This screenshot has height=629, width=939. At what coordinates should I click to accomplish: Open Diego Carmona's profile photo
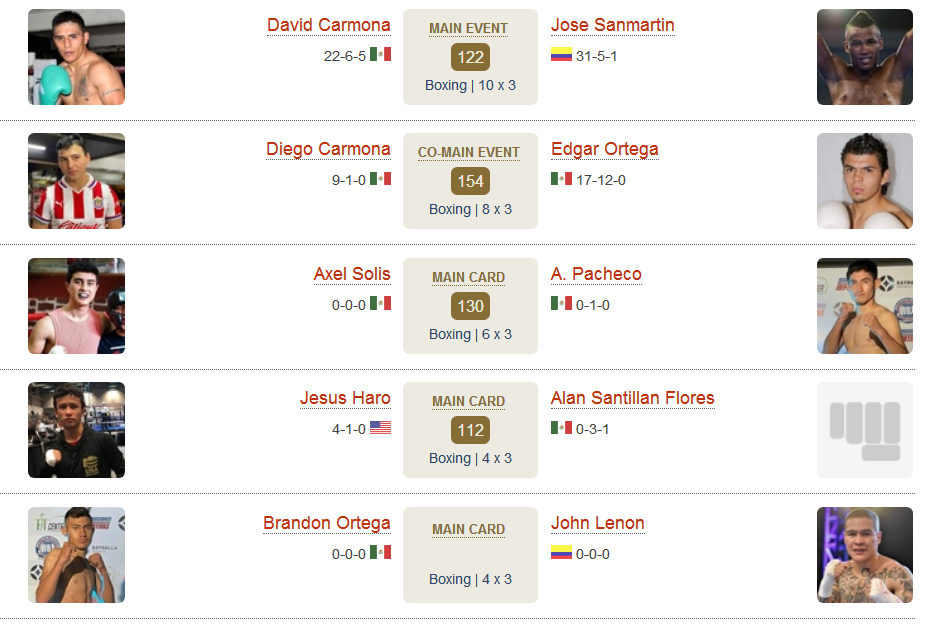click(x=77, y=181)
